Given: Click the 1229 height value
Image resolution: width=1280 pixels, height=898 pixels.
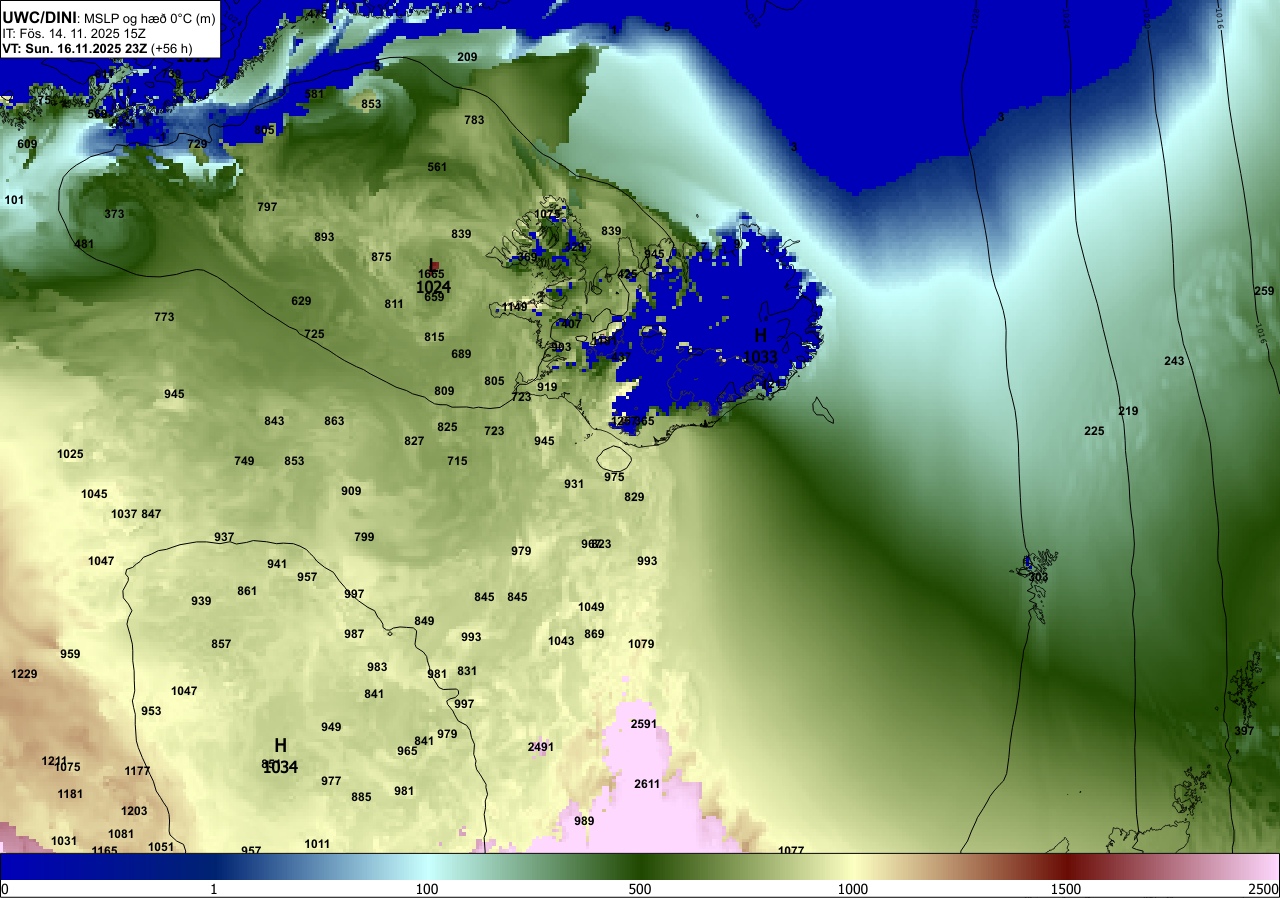Looking at the screenshot, I should 24,674.
